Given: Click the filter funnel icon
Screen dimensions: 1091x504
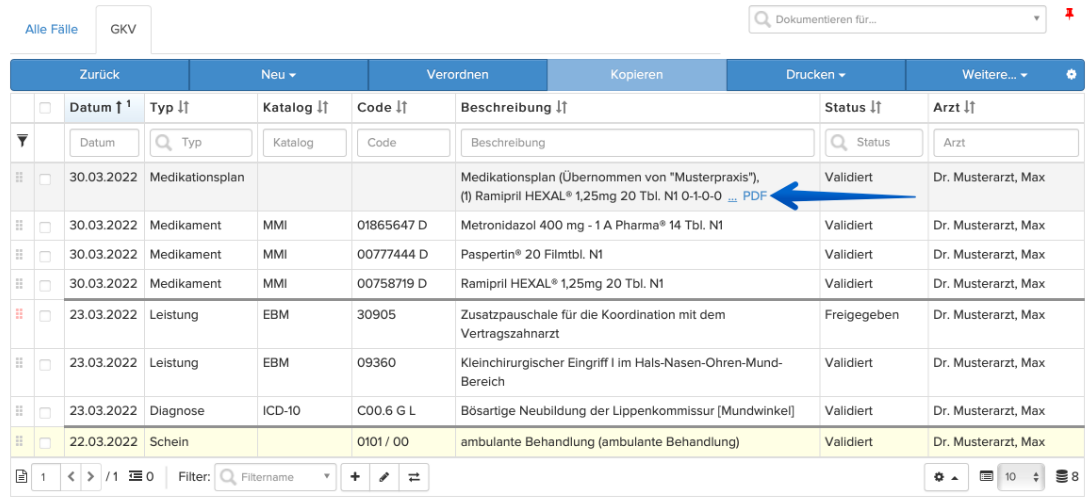Looking at the screenshot, I should (22, 141).
